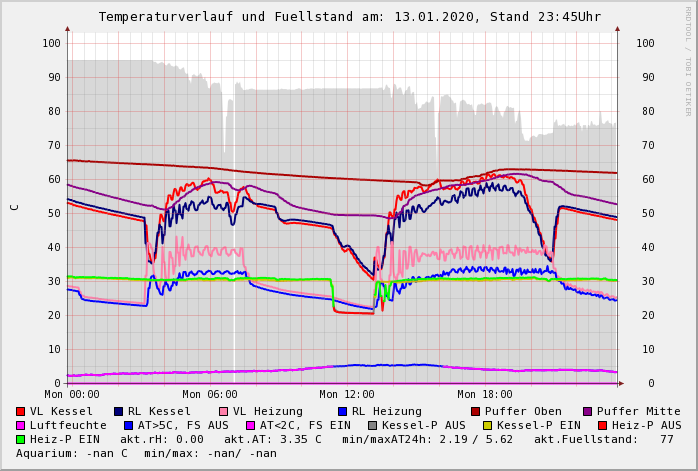Click the 'AT>5C, FS AUS' legend label

coord(183,425)
